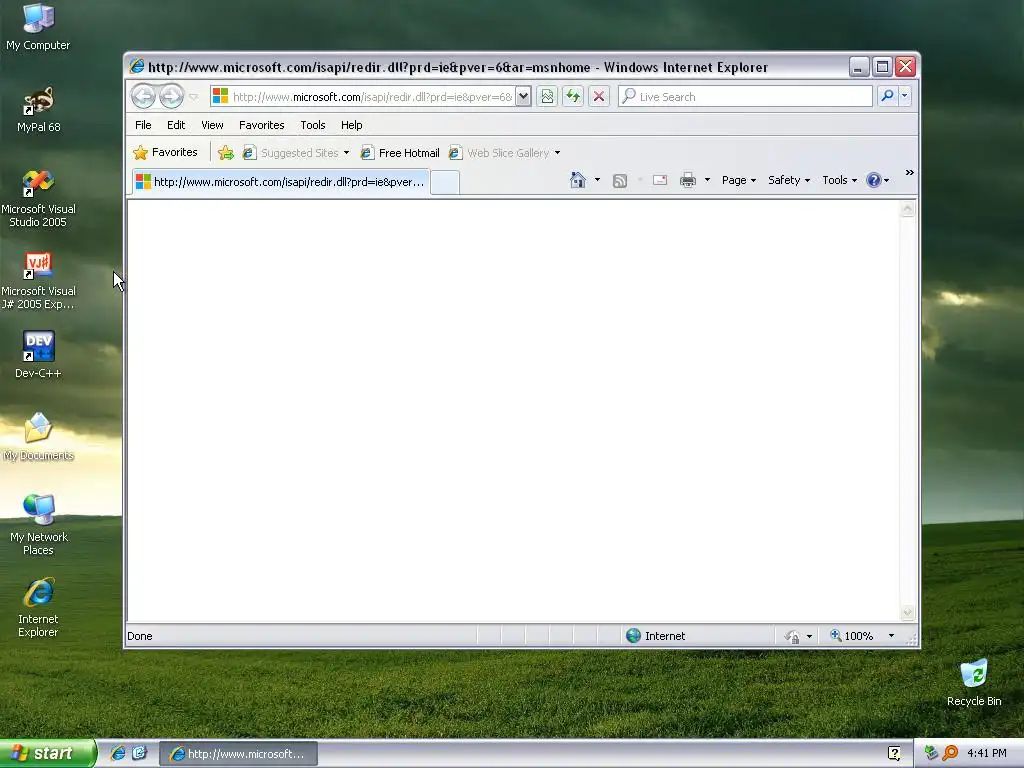Click the Back navigation arrow button
Screen dimensions: 1024x768
tap(143, 97)
